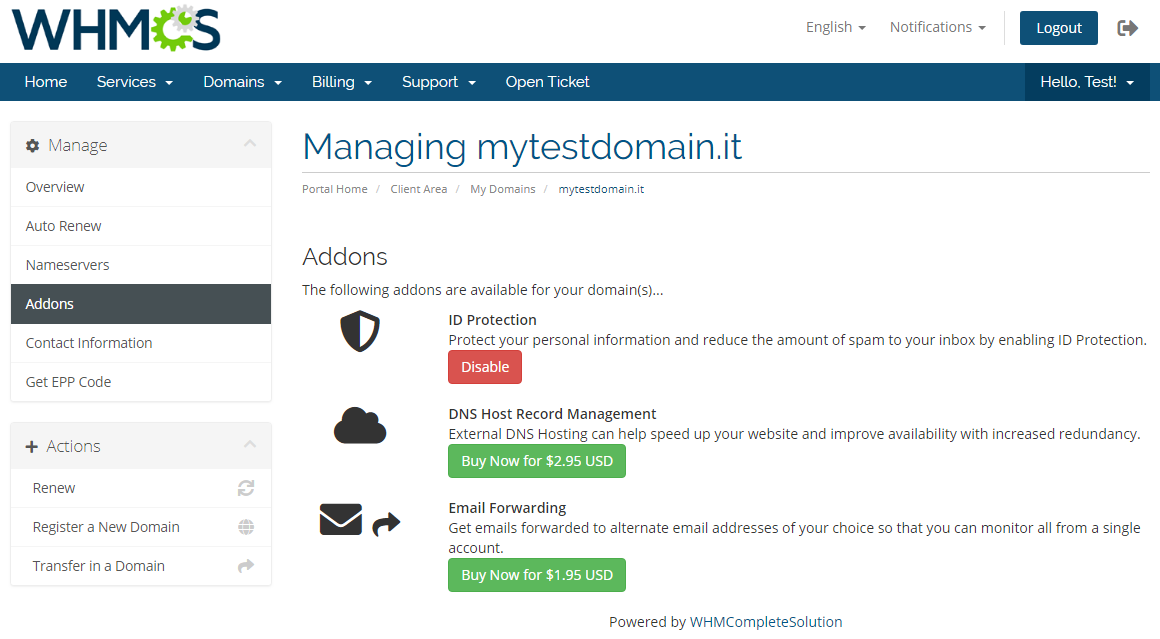1160x639 pixels.
Task: Click the globe icon beside Register a New Domain
Action: 246,527
